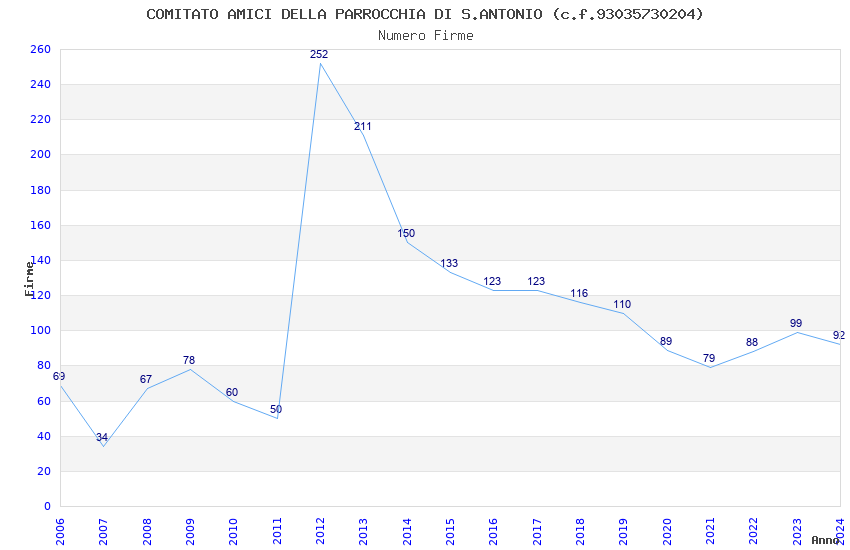Click the Y-axis value 240

tap(40, 85)
